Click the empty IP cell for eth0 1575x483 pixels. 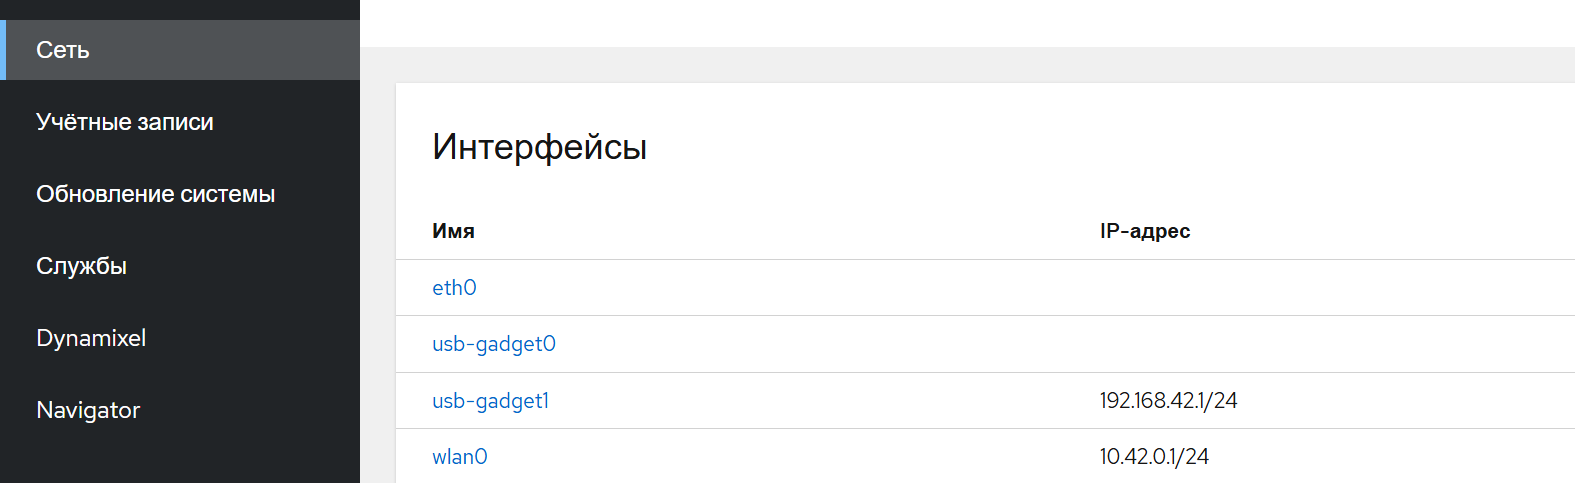point(1200,288)
